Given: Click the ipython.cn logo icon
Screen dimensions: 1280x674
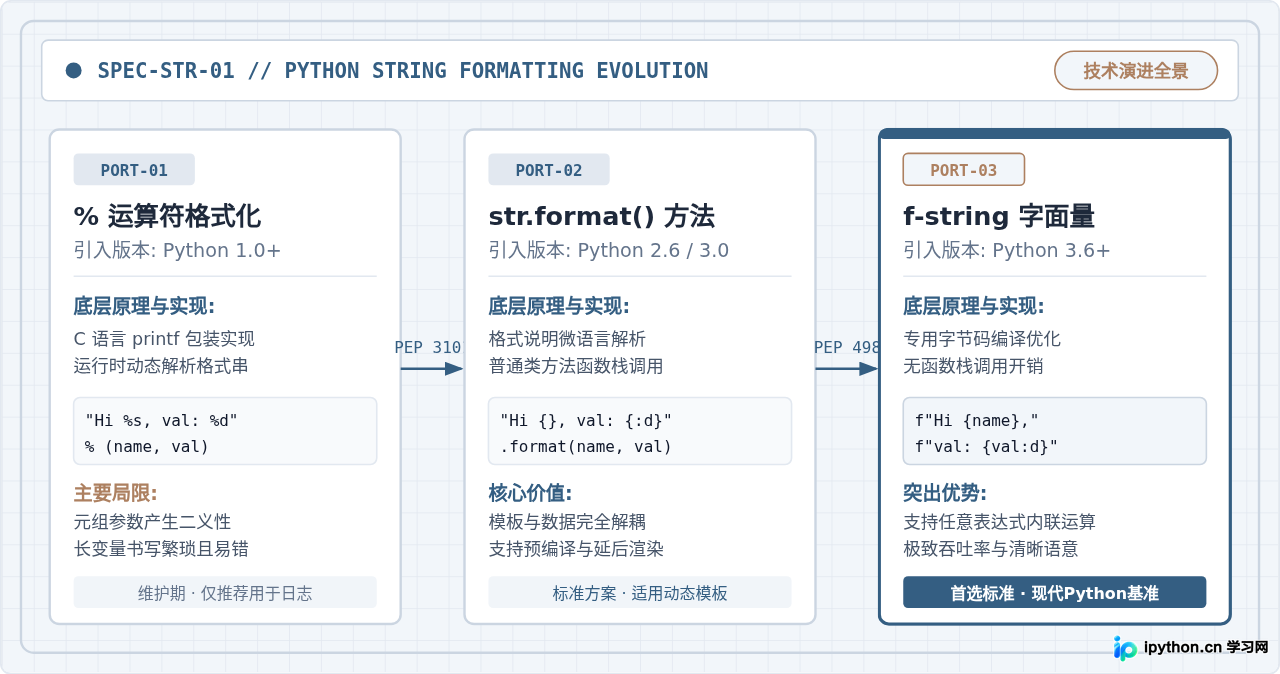Looking at the screenshot, I should click(1126, 648).
